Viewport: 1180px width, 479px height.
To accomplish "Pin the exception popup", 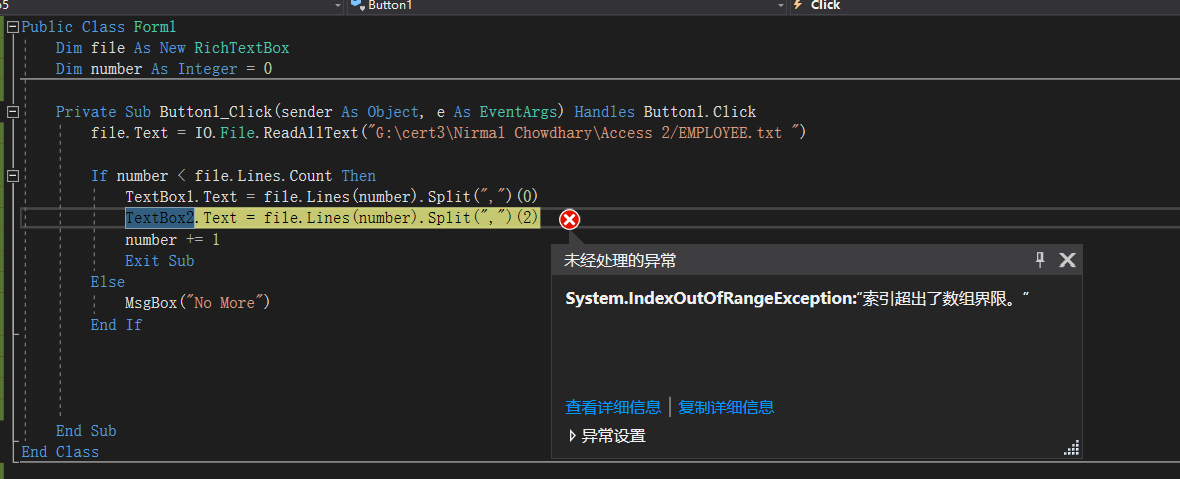I will coord(1040,260).
